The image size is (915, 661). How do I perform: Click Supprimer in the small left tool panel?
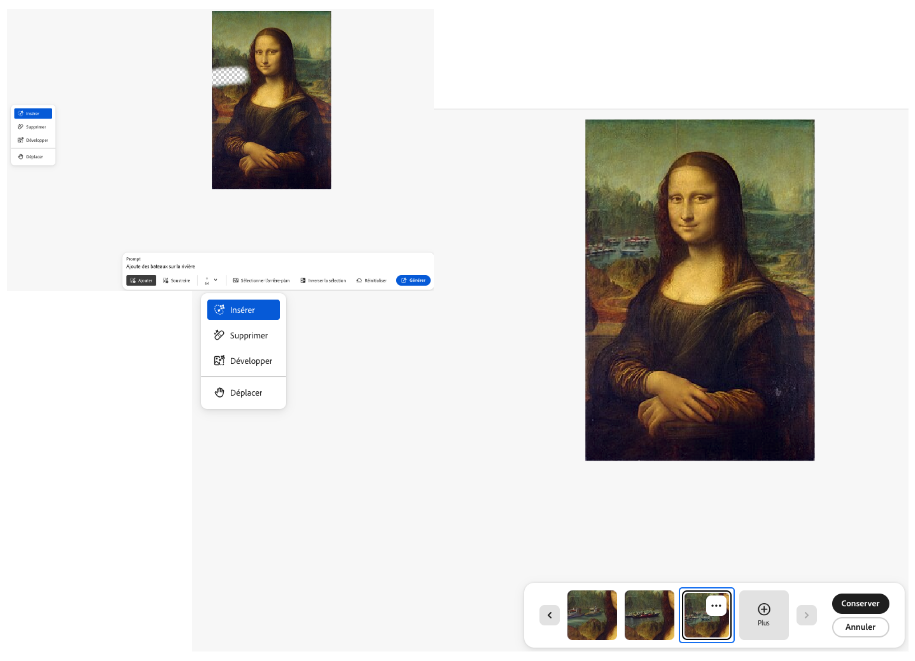click(33, 127)
